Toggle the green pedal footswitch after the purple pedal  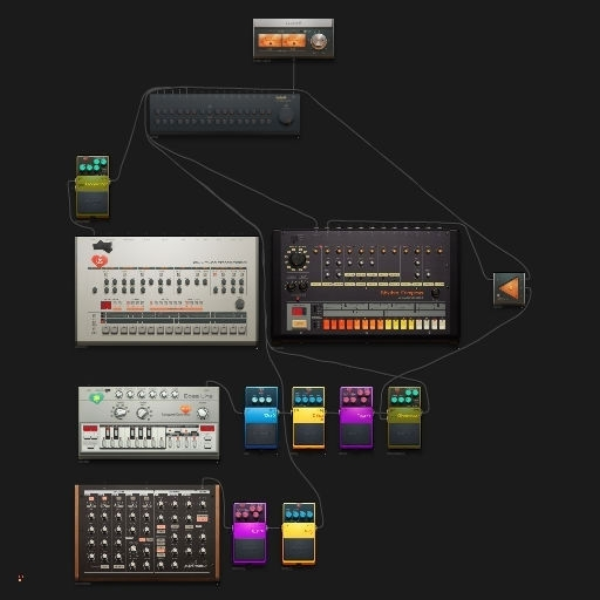click(404, 434)
